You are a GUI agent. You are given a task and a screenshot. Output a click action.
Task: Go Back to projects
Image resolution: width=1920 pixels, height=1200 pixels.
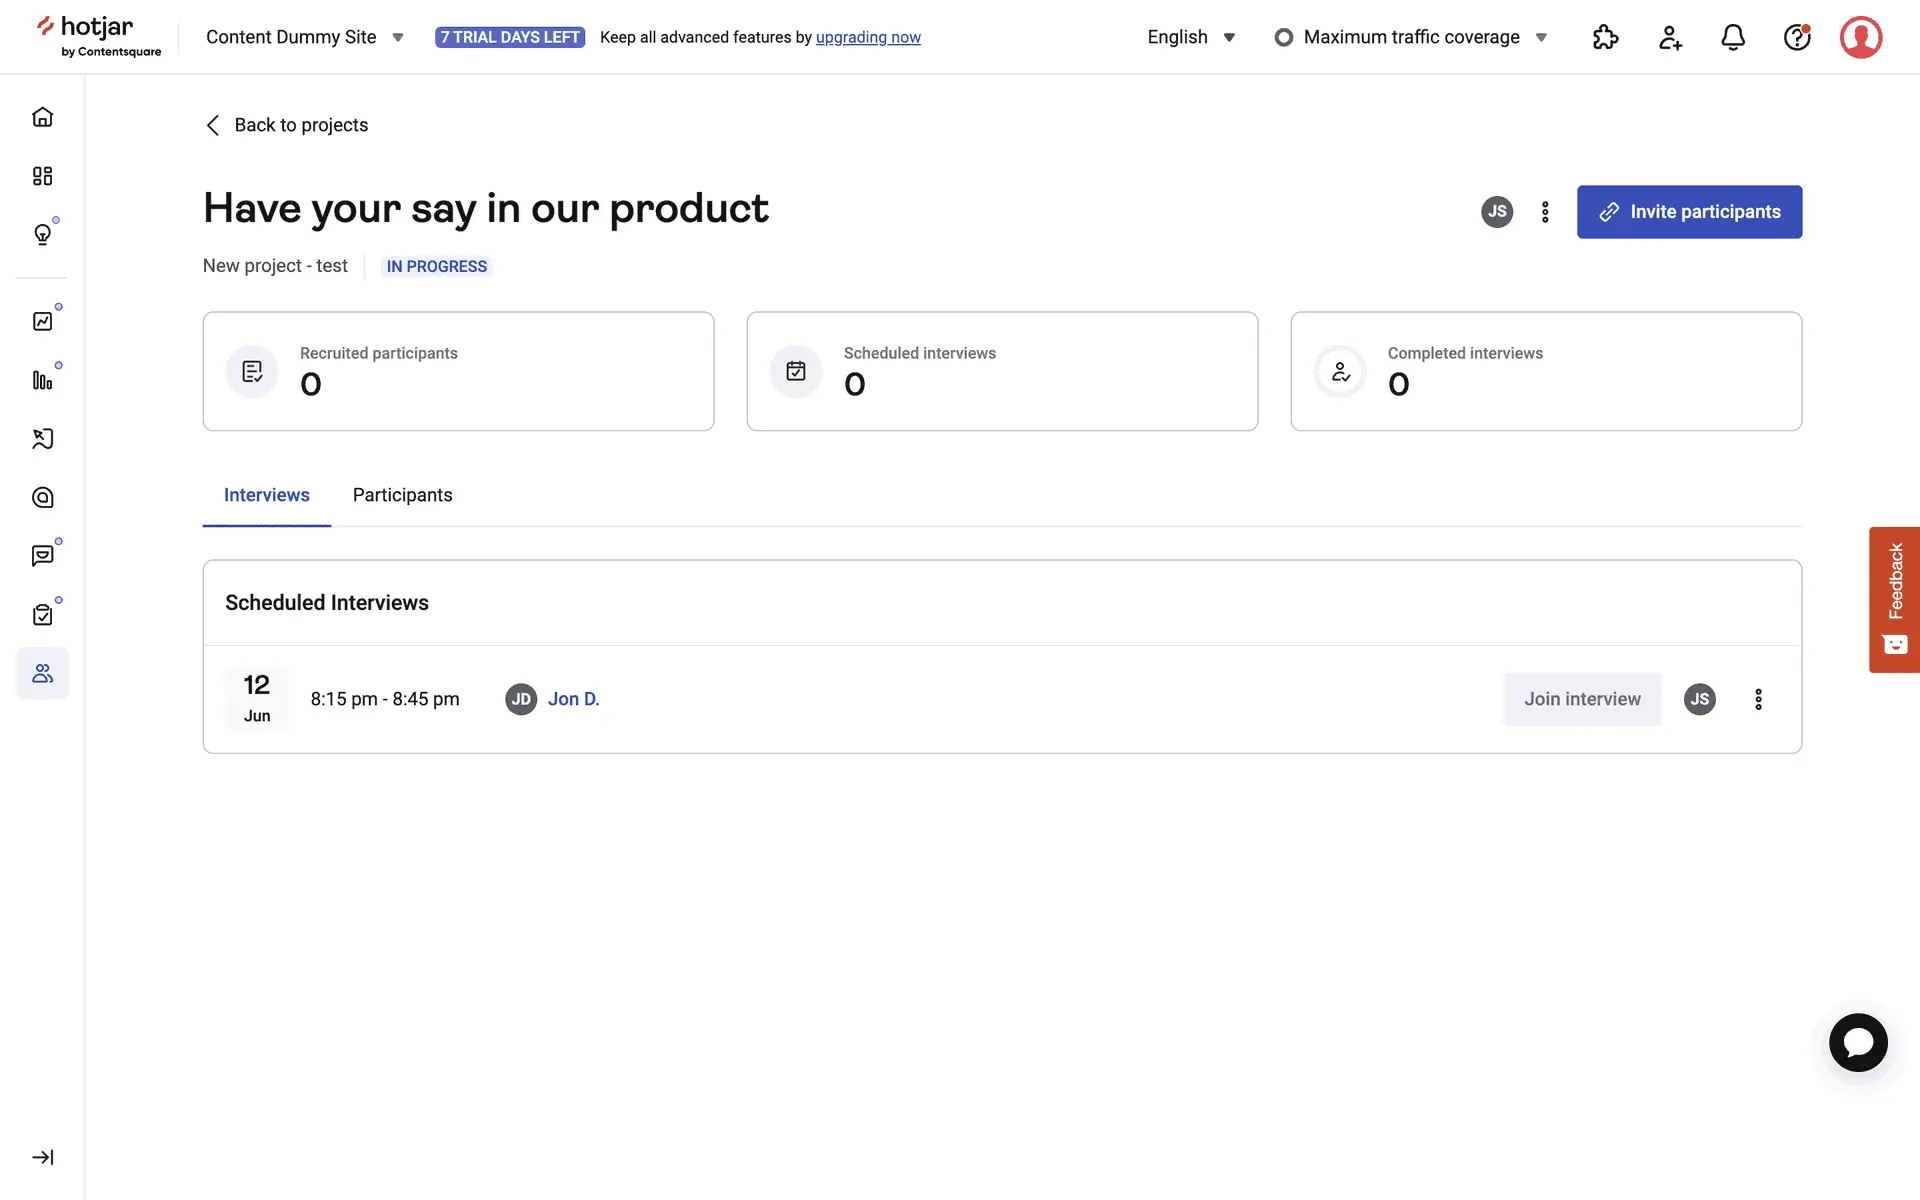pyautogui.click(x=287, y=125)
